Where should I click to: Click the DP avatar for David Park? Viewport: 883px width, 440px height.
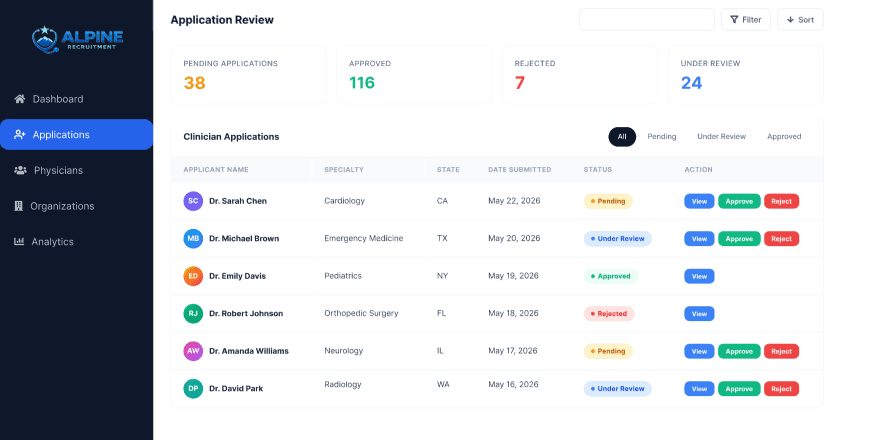[193, 388]
